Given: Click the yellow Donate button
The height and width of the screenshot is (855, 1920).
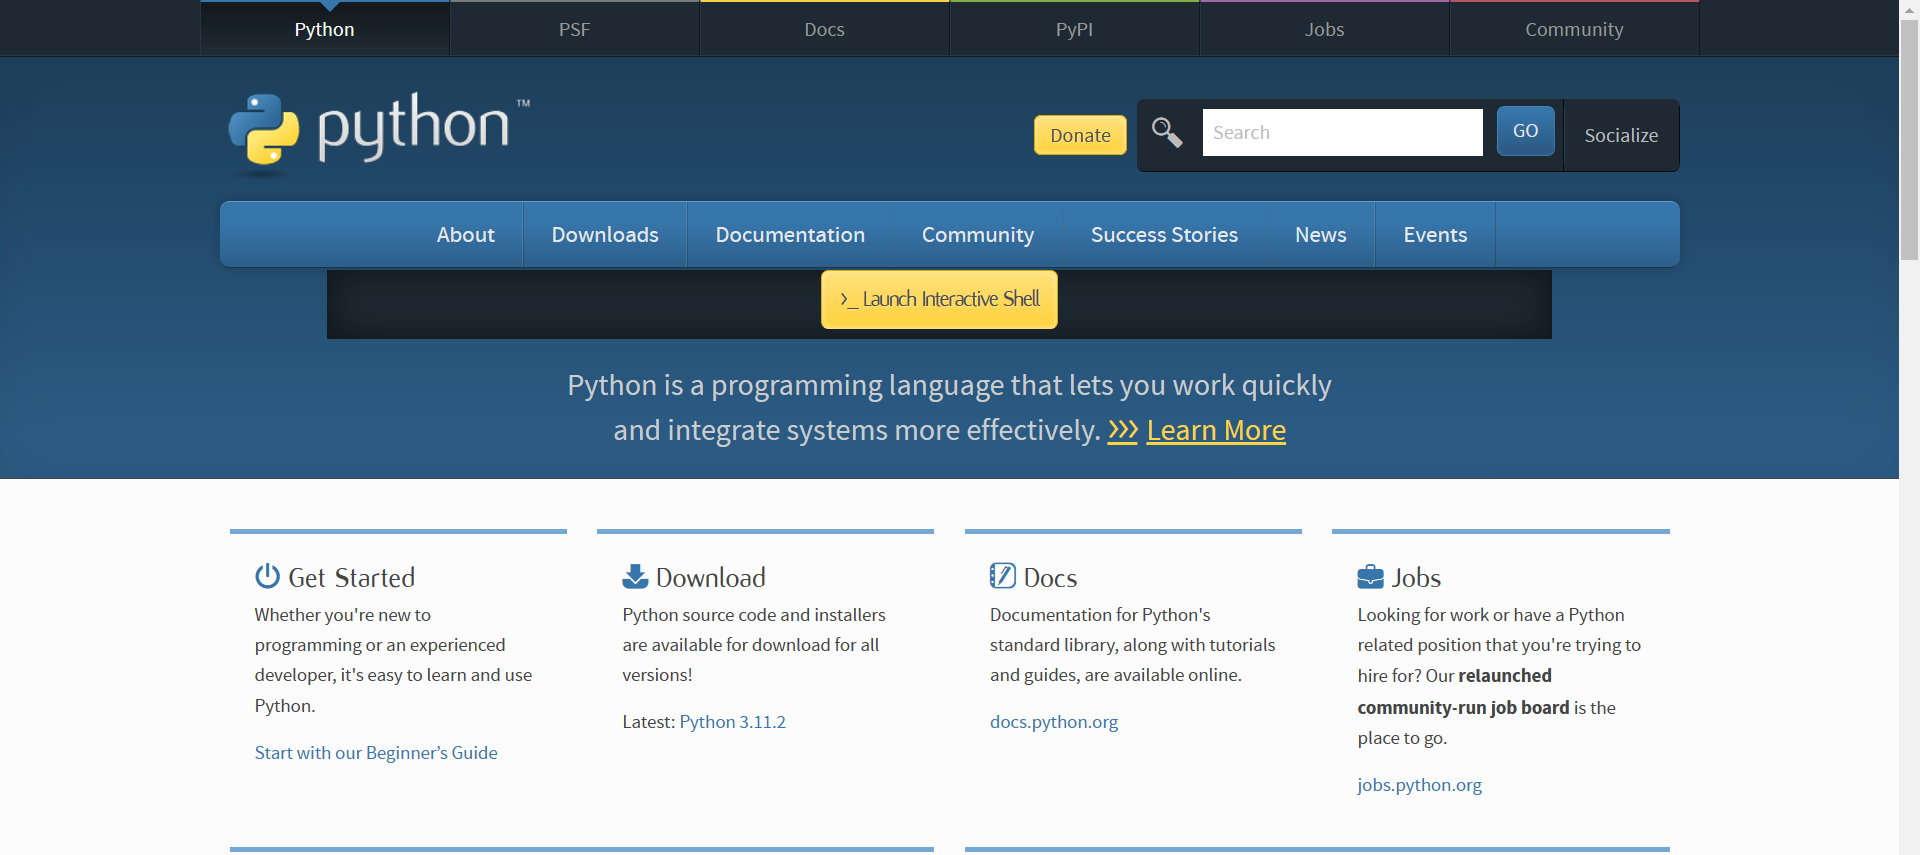Looking at the screenshot, I should [x=1080, y=135].
